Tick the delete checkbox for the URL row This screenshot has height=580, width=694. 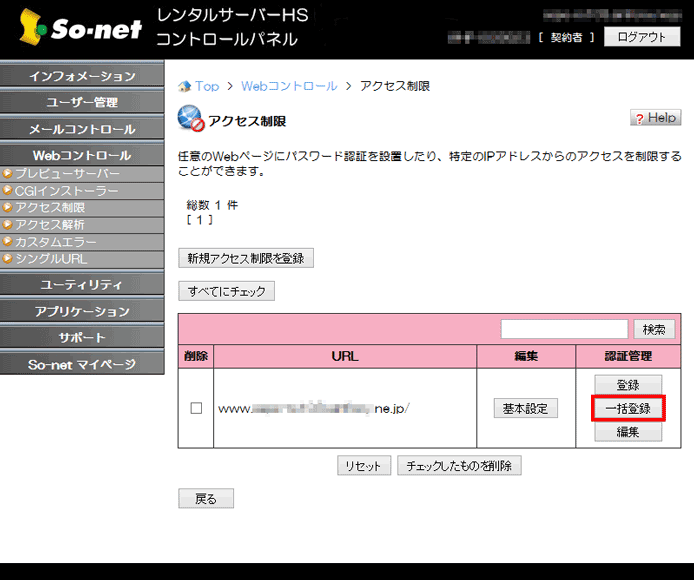pyautogui.click(x=196, y=408)
